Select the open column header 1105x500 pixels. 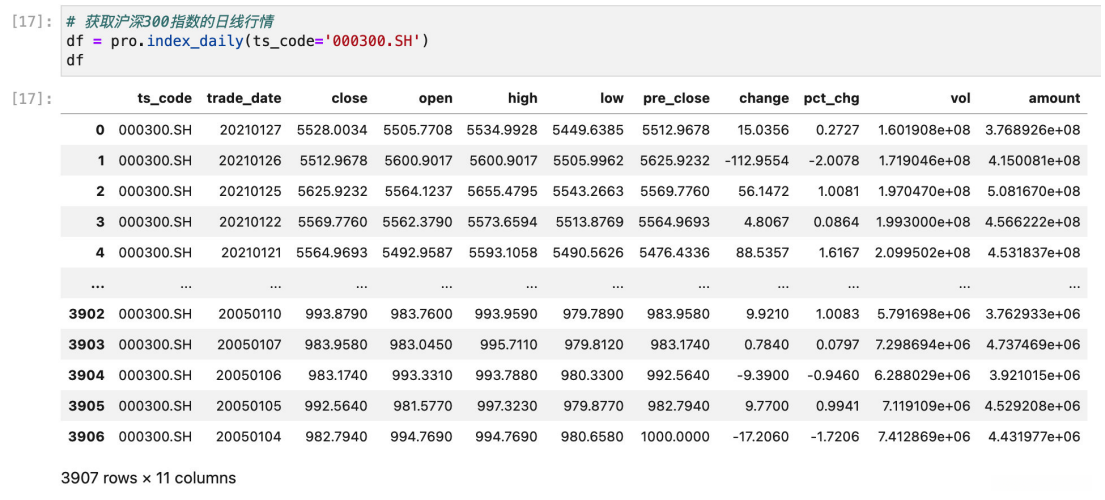[435, 98]
